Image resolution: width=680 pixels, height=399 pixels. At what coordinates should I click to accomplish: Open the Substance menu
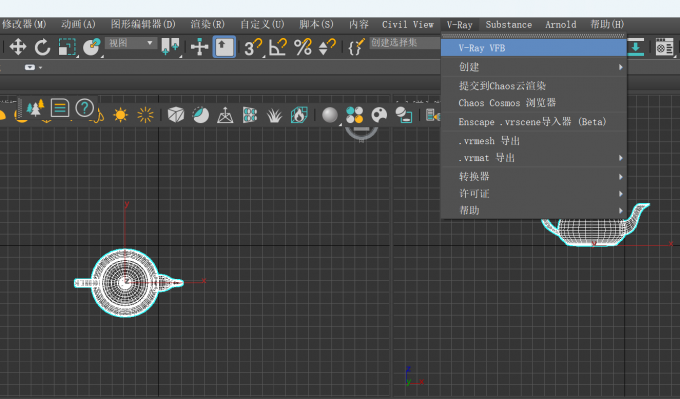tap(509, 24)
